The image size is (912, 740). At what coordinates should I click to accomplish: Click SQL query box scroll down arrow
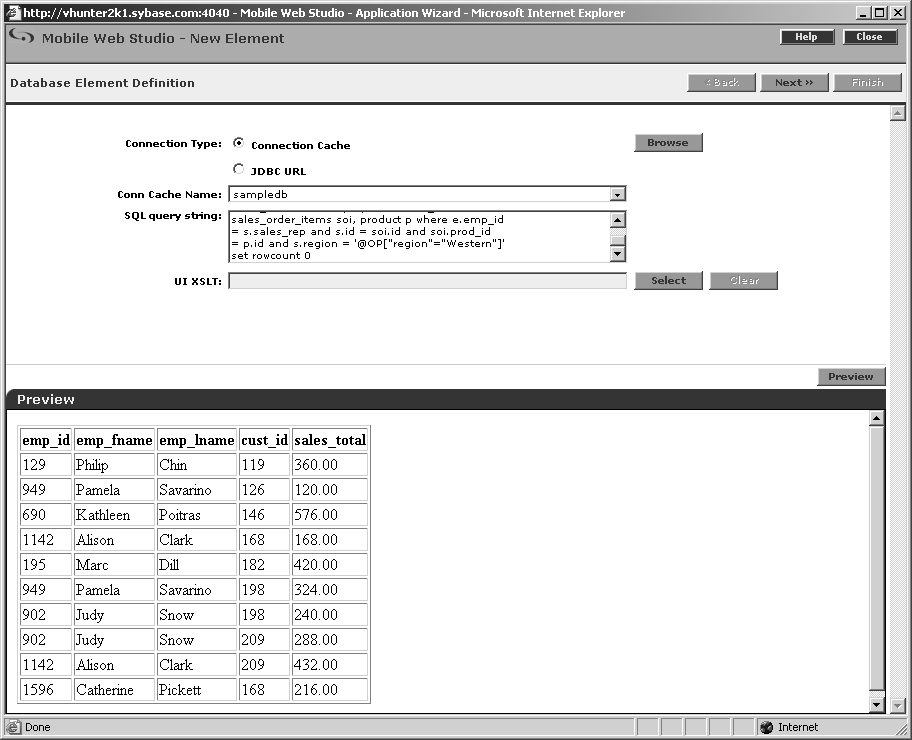click(x=618, y=254)
